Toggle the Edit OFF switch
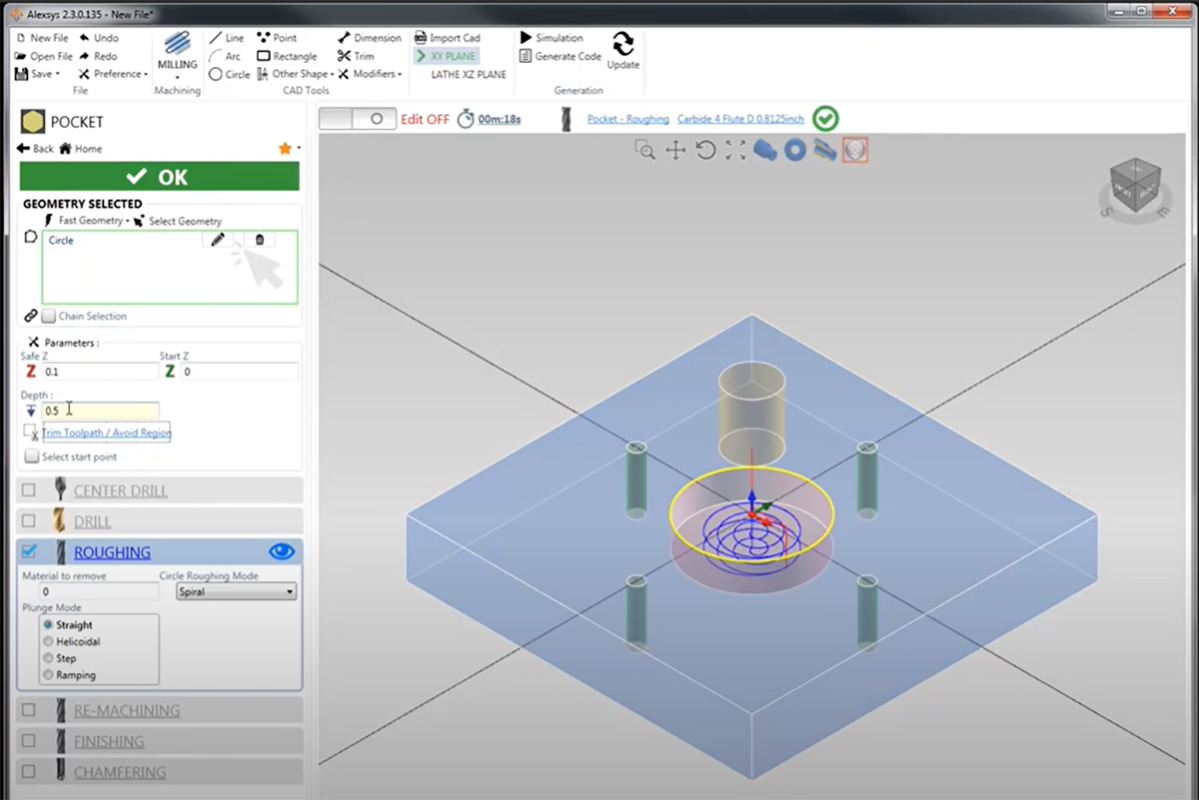 (x=357, y=118)
